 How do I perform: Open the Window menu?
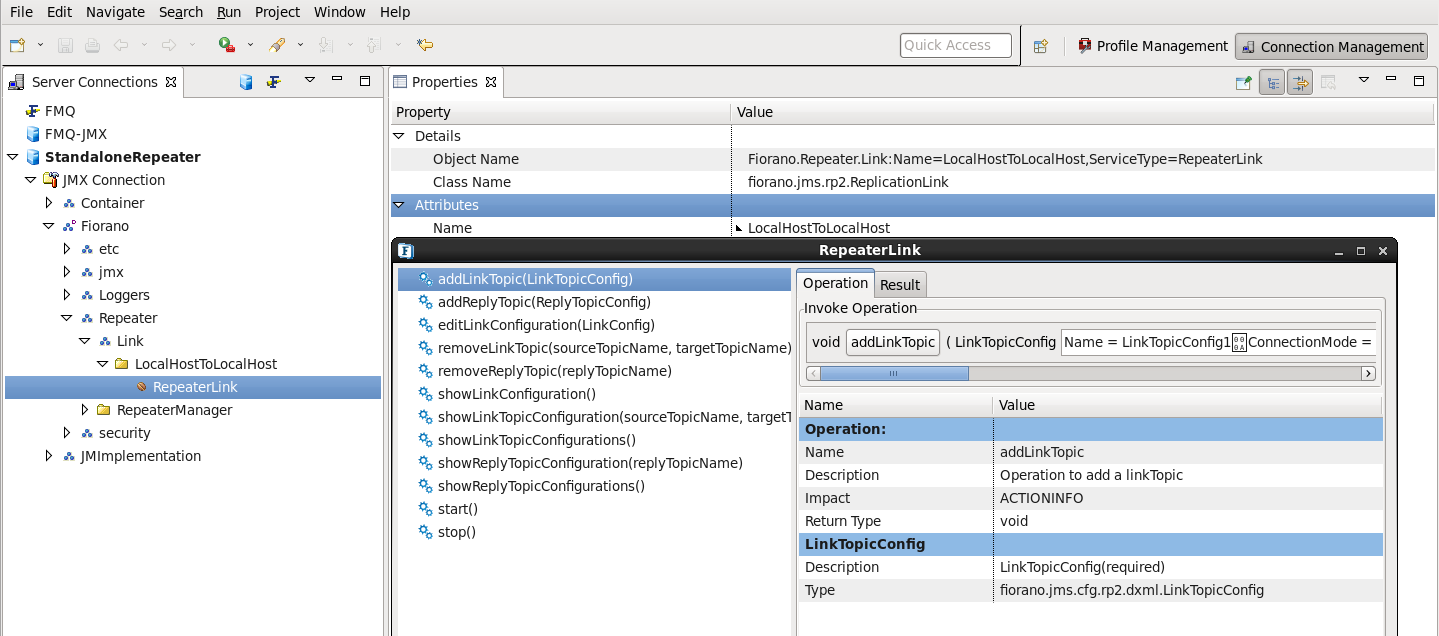pyautogui.click(x=340, y=12)
